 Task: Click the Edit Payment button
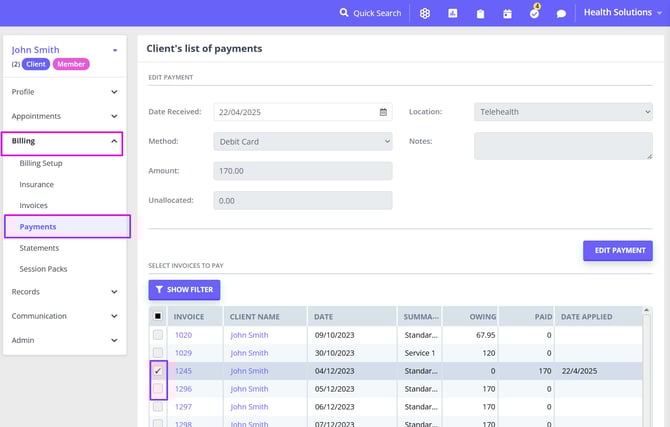(x=617, y=251)
